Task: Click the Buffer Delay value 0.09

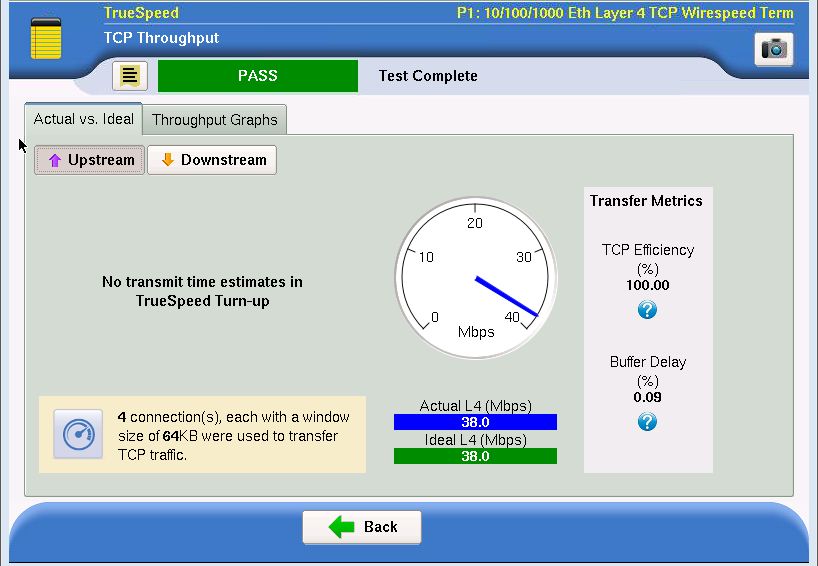Action: [647, 397]
